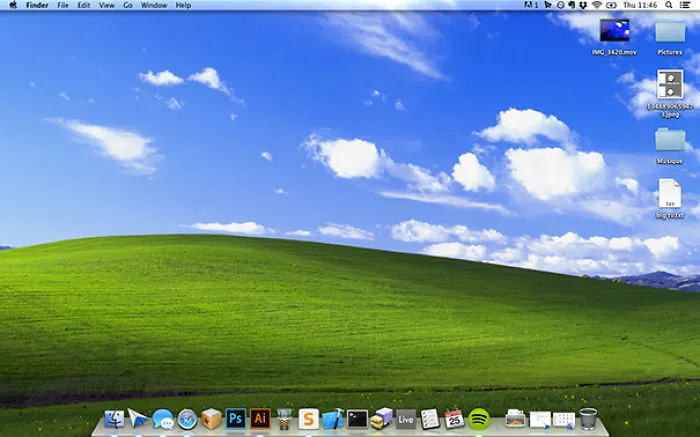Viewport: 700px width, 437px height.
Task: Click the Thu 11:46 clock
Action: point(640,5)
